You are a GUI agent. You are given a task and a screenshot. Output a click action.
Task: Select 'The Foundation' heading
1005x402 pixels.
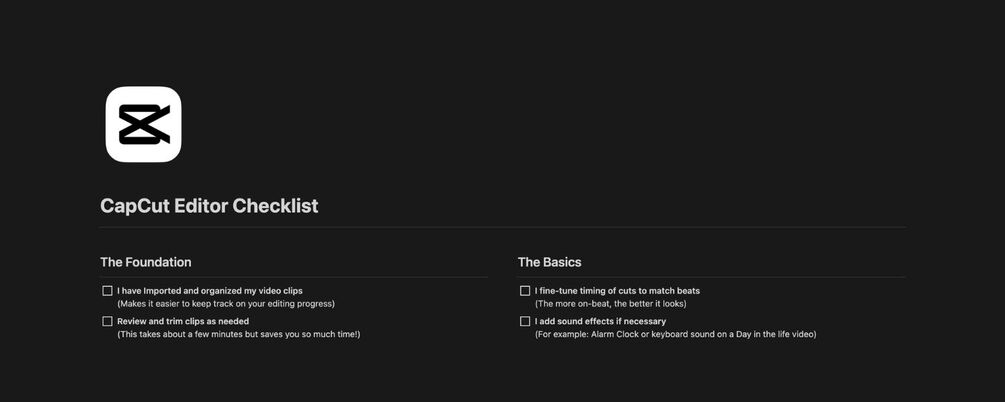146,262
